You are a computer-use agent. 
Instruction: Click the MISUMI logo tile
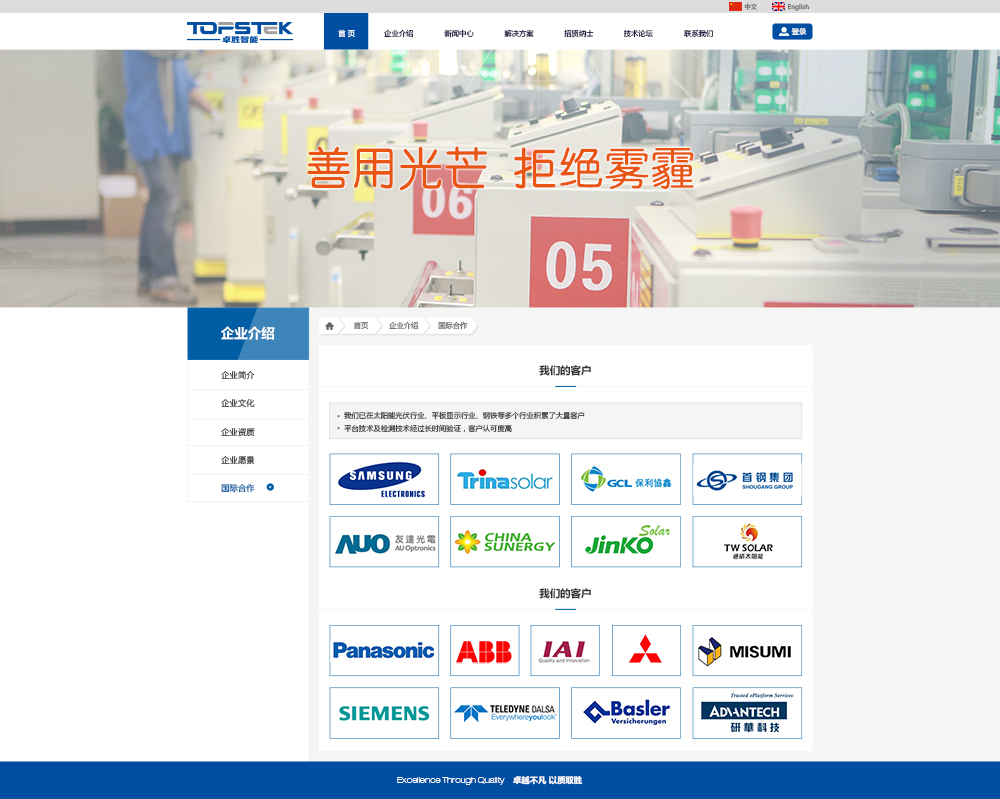(x=747, y=650)
